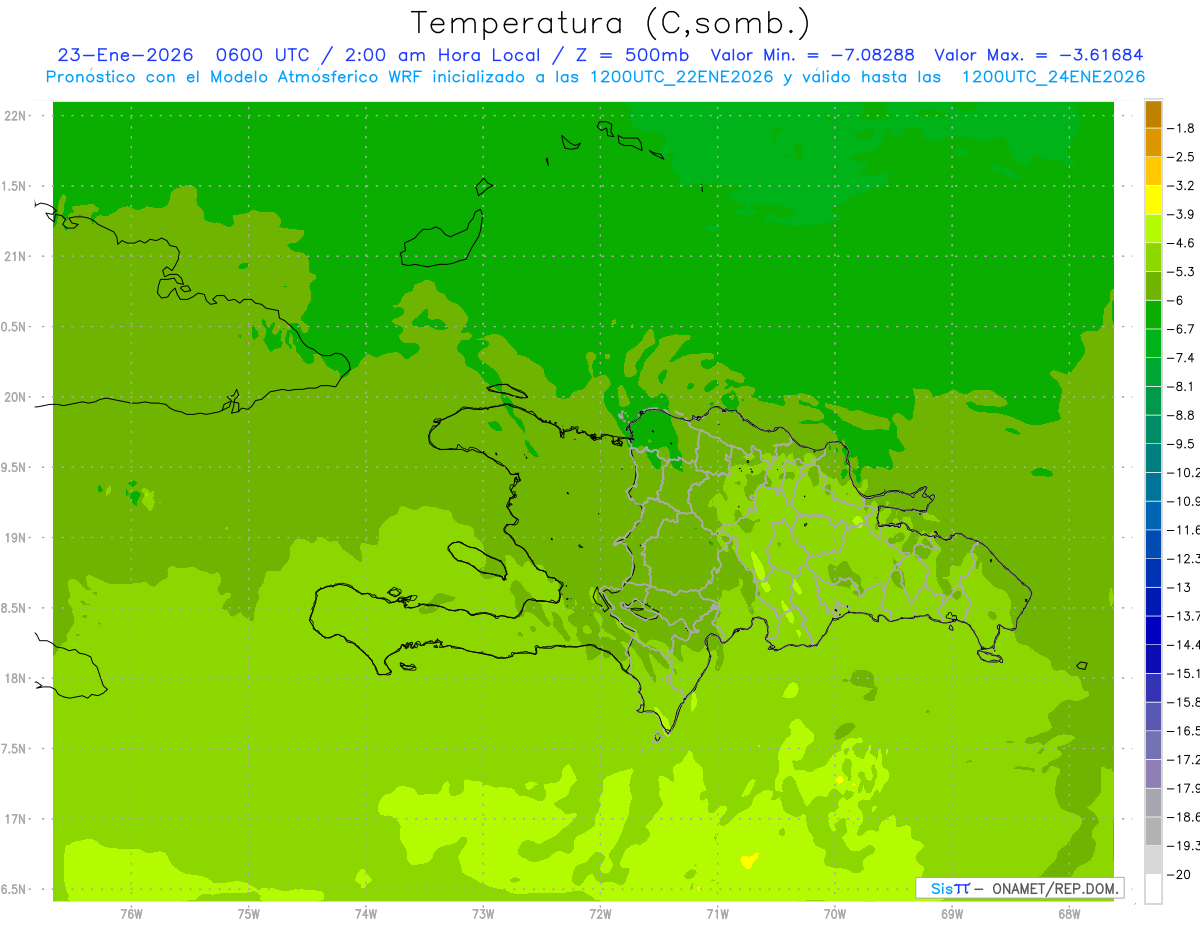This screenshot has width=1200, height=927.
Task: Click the swatch between -6 and -6.7
Action: coord(1153,315)
